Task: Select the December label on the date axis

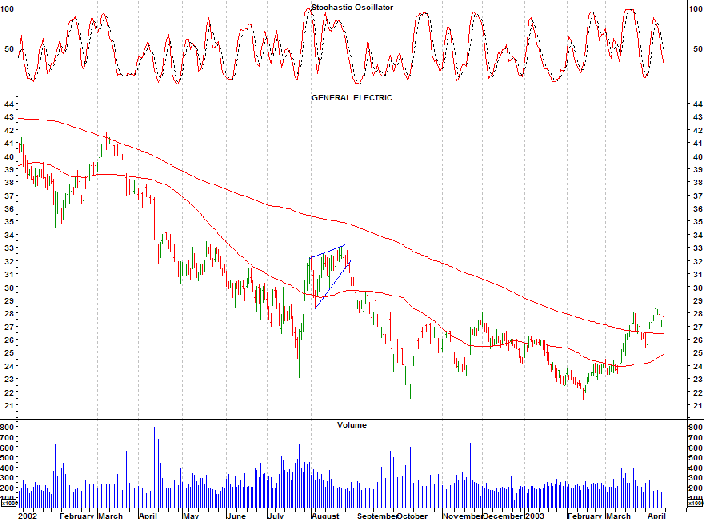Action: 503,516
